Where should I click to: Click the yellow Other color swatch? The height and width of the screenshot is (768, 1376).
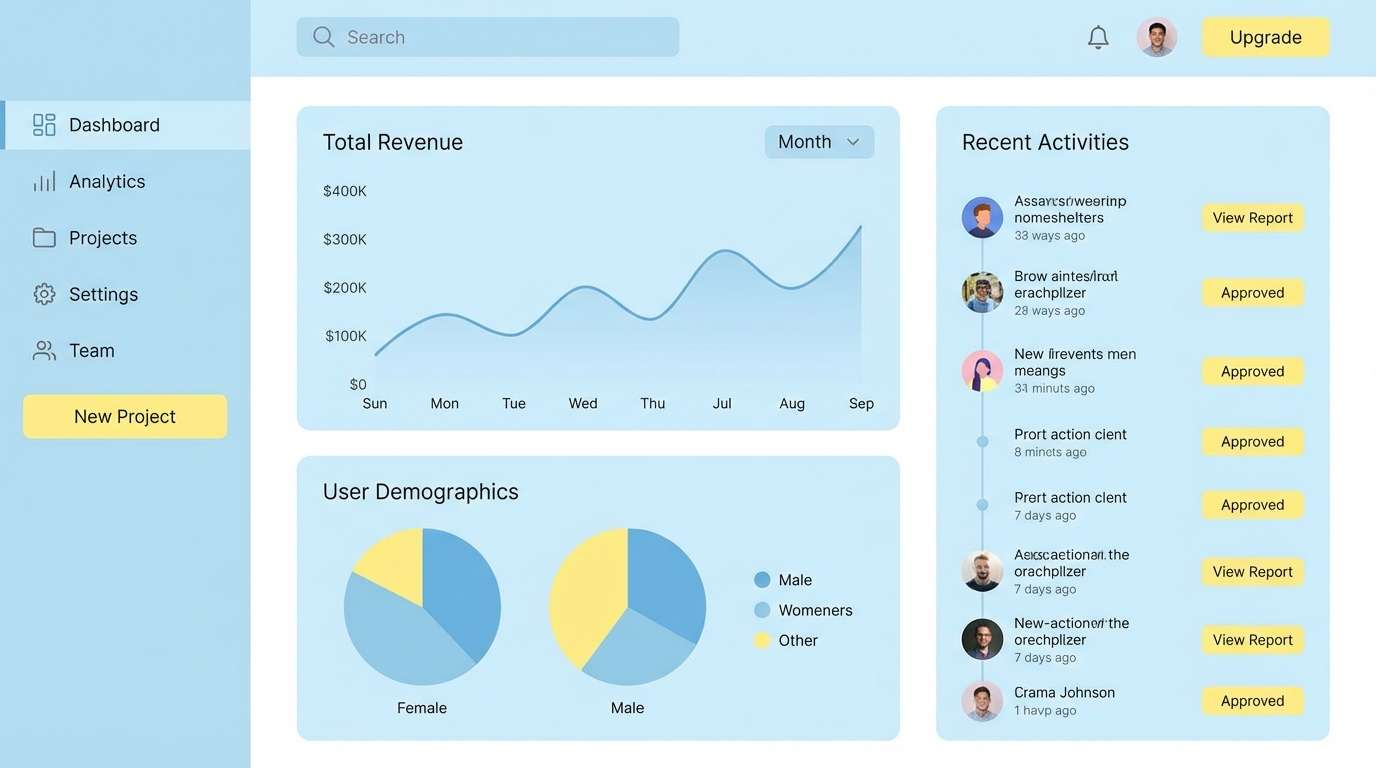click(x=762, y=640)
